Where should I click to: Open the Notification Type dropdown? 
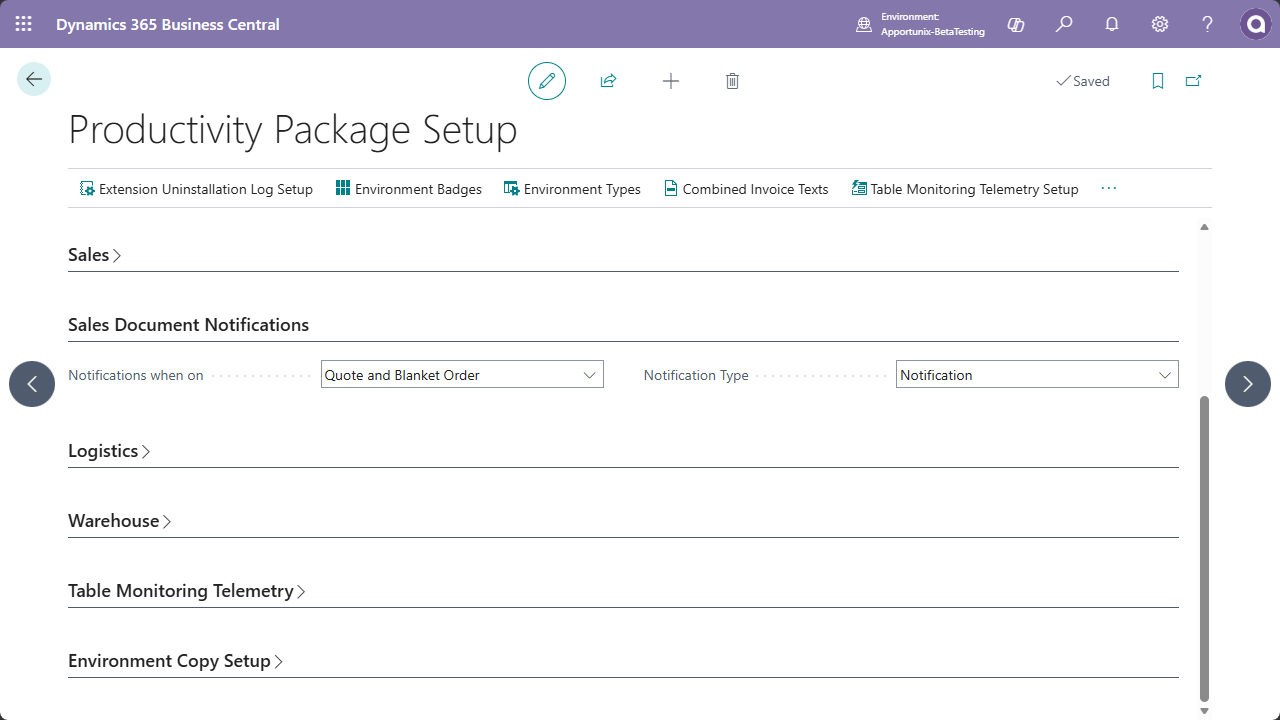tap(1037, 375)
